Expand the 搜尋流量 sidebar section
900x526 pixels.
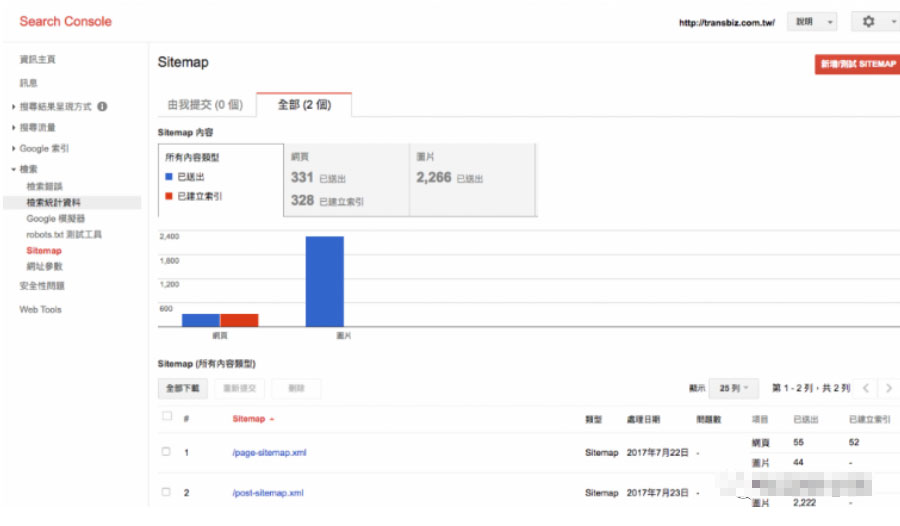click(37, 127)
